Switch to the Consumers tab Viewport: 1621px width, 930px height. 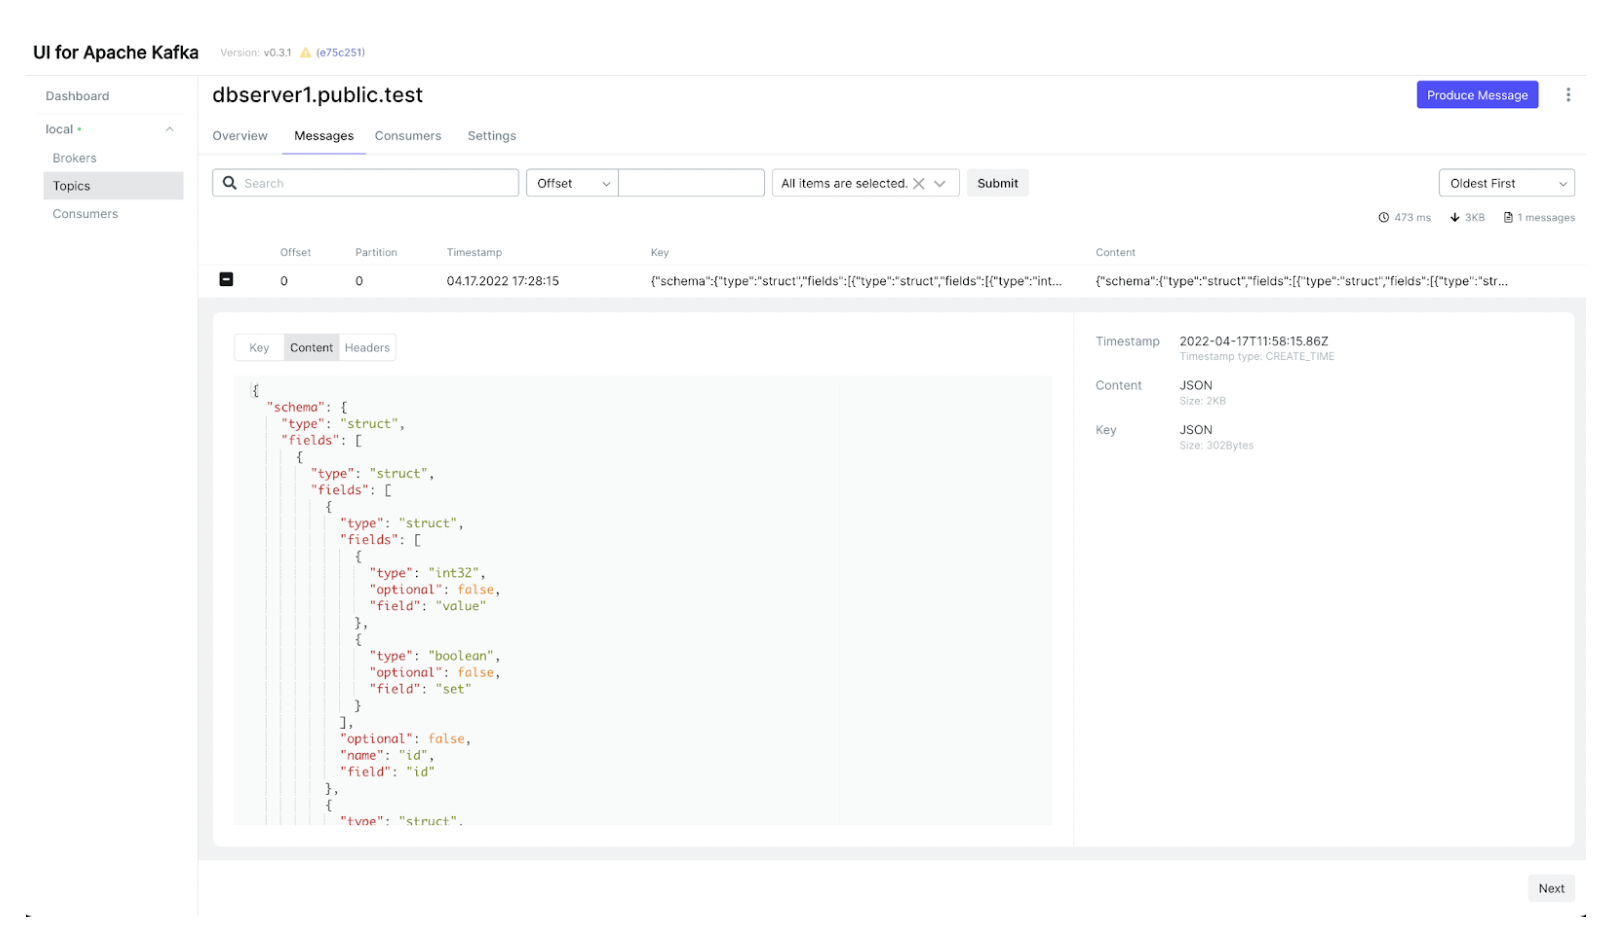click(x=407, y=136)
